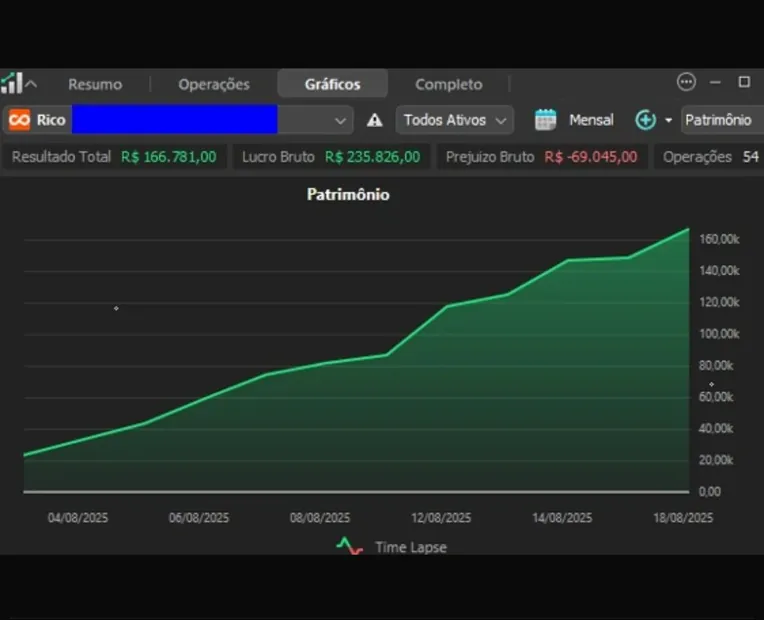Click the 20,00k axis label

716,460
